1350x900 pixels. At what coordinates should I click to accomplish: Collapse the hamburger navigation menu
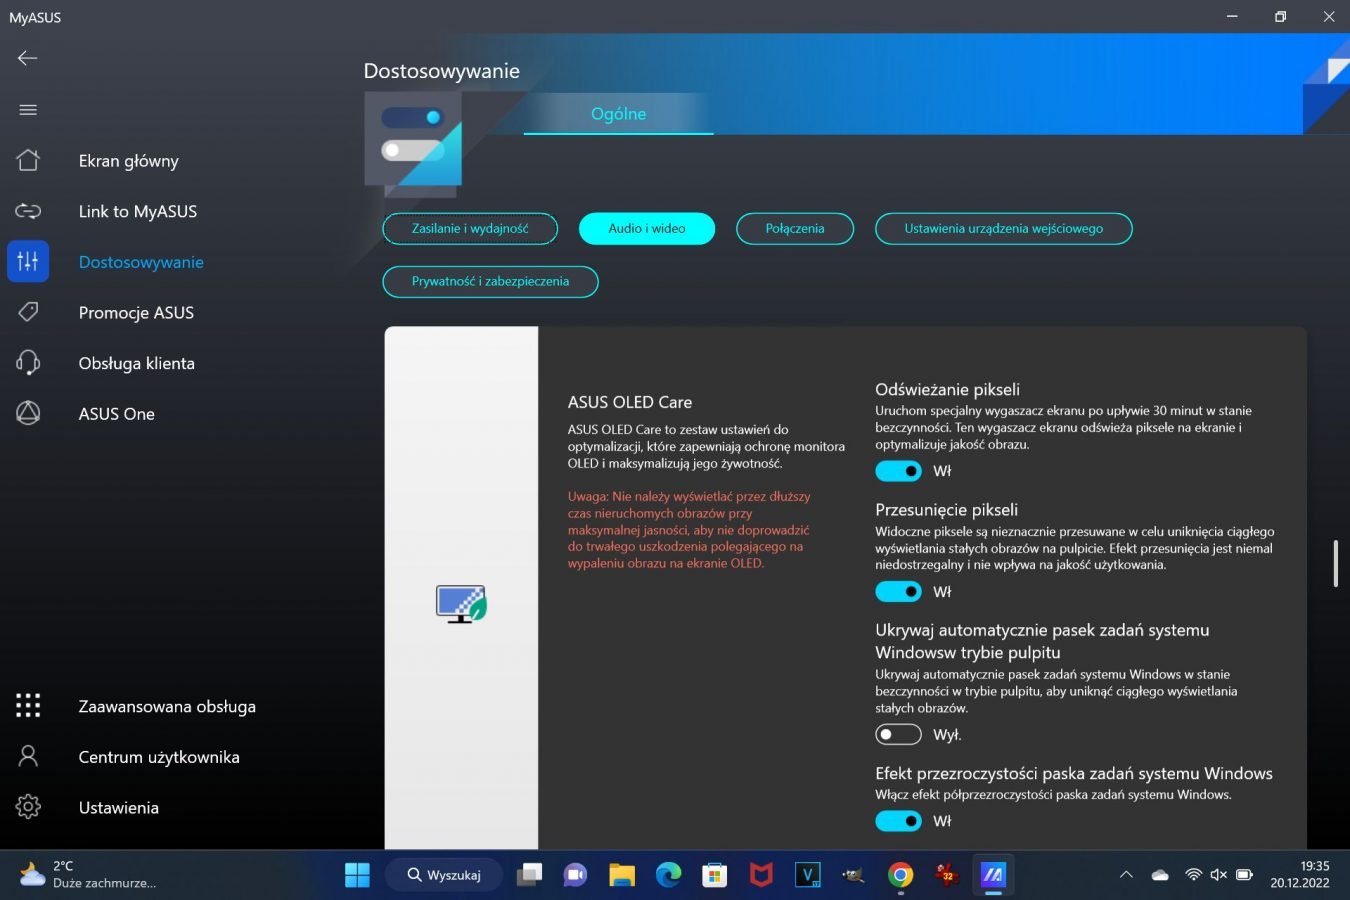28,110
